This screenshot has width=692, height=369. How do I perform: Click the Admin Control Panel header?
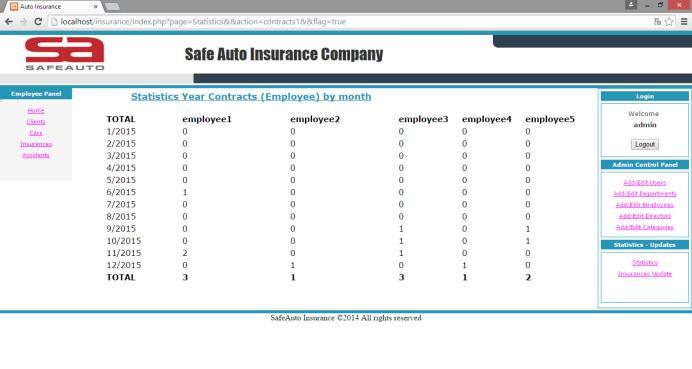tap(645, 165)
